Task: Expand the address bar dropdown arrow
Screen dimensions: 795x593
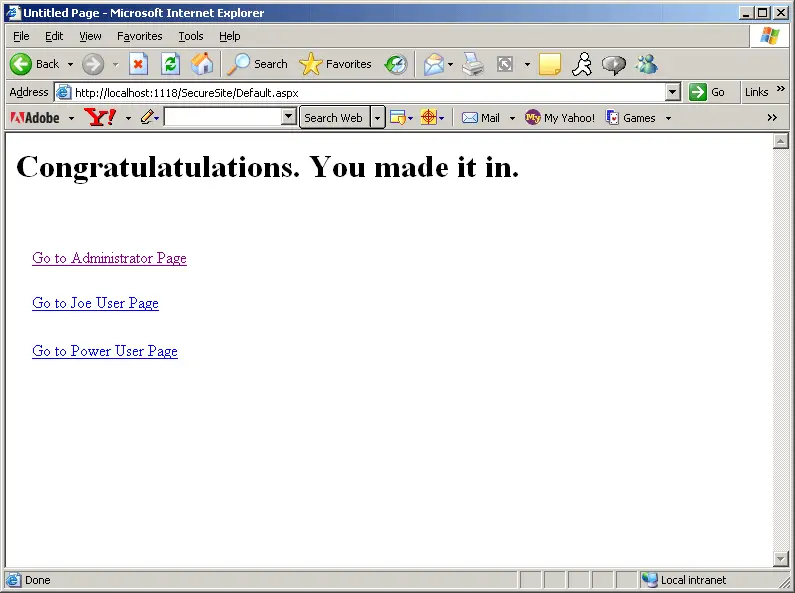Action: (672, 92)
